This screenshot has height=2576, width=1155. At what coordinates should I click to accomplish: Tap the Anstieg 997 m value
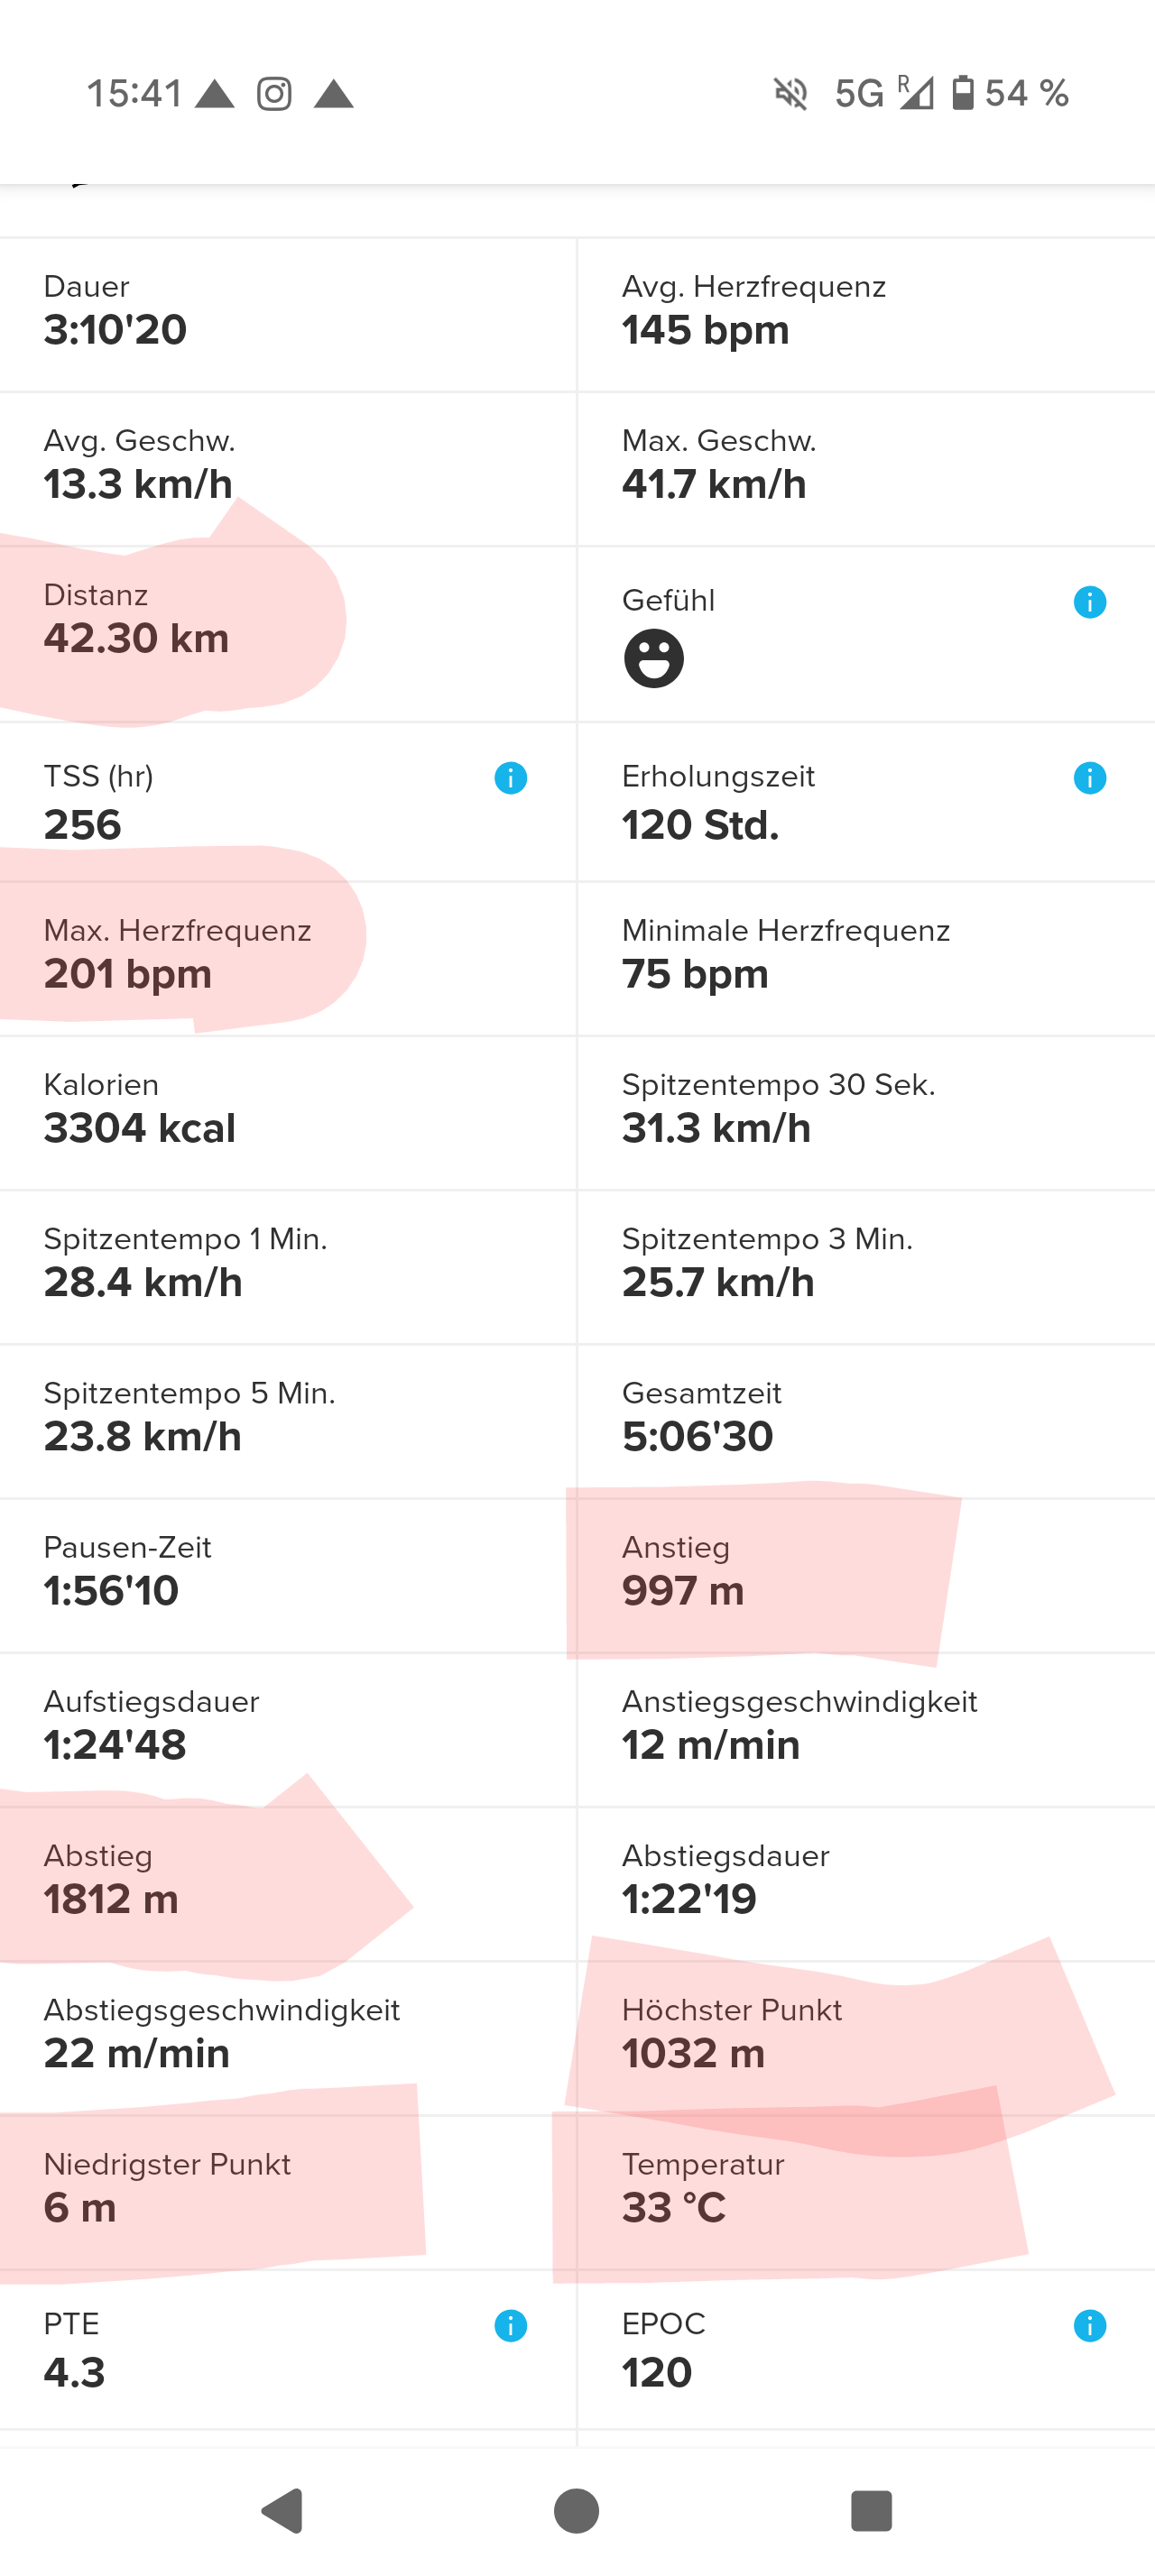(683, 1590)
